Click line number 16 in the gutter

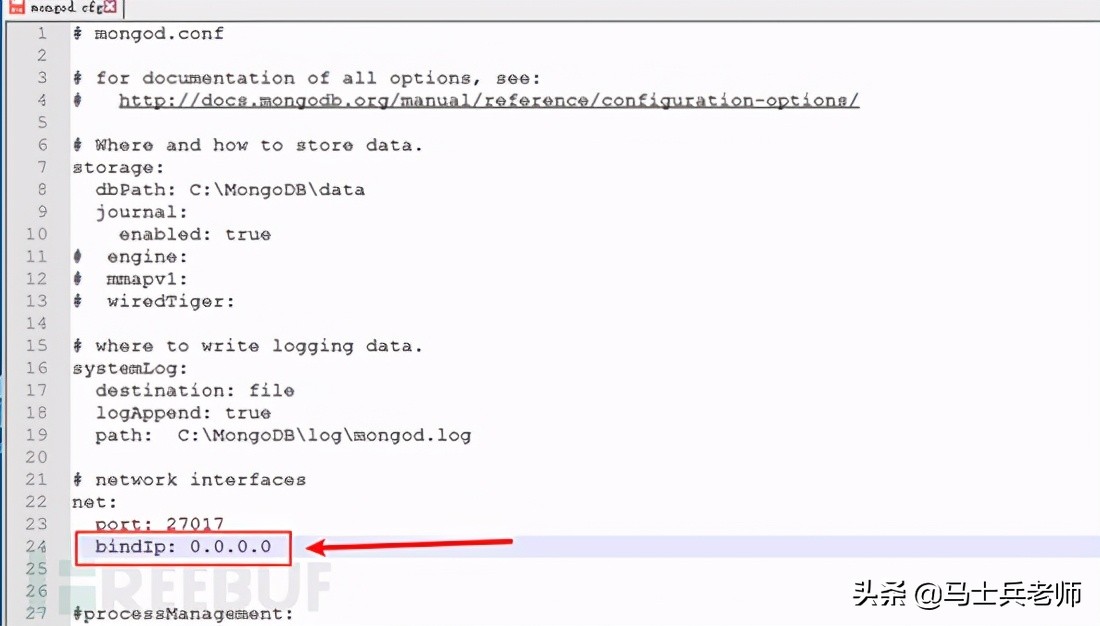tap(36, 368)
